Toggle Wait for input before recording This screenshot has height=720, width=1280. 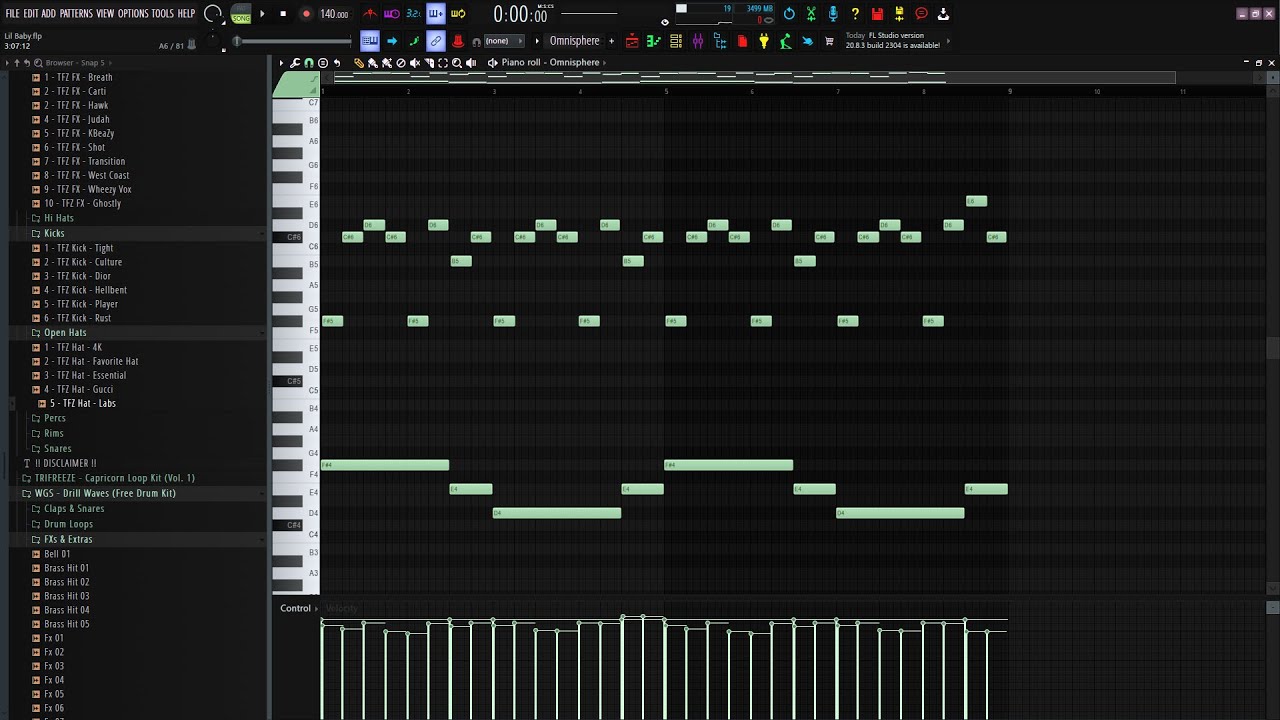[391, 14]
